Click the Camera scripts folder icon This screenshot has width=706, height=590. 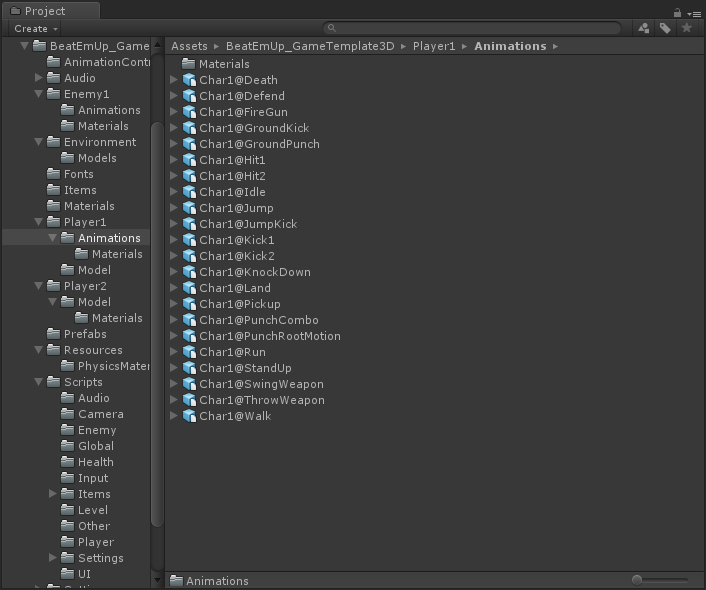[68, 414]
